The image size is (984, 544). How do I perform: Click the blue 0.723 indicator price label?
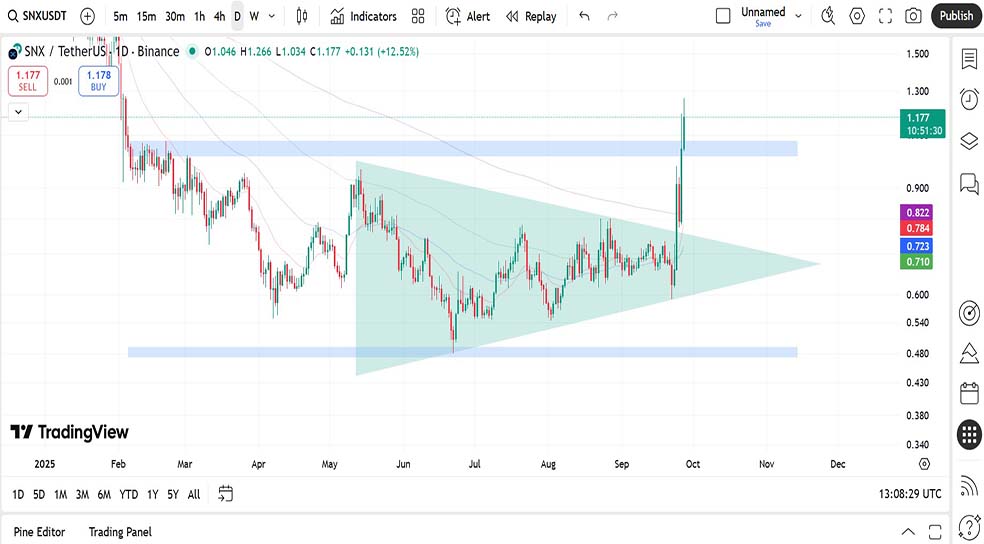point(916,245)
